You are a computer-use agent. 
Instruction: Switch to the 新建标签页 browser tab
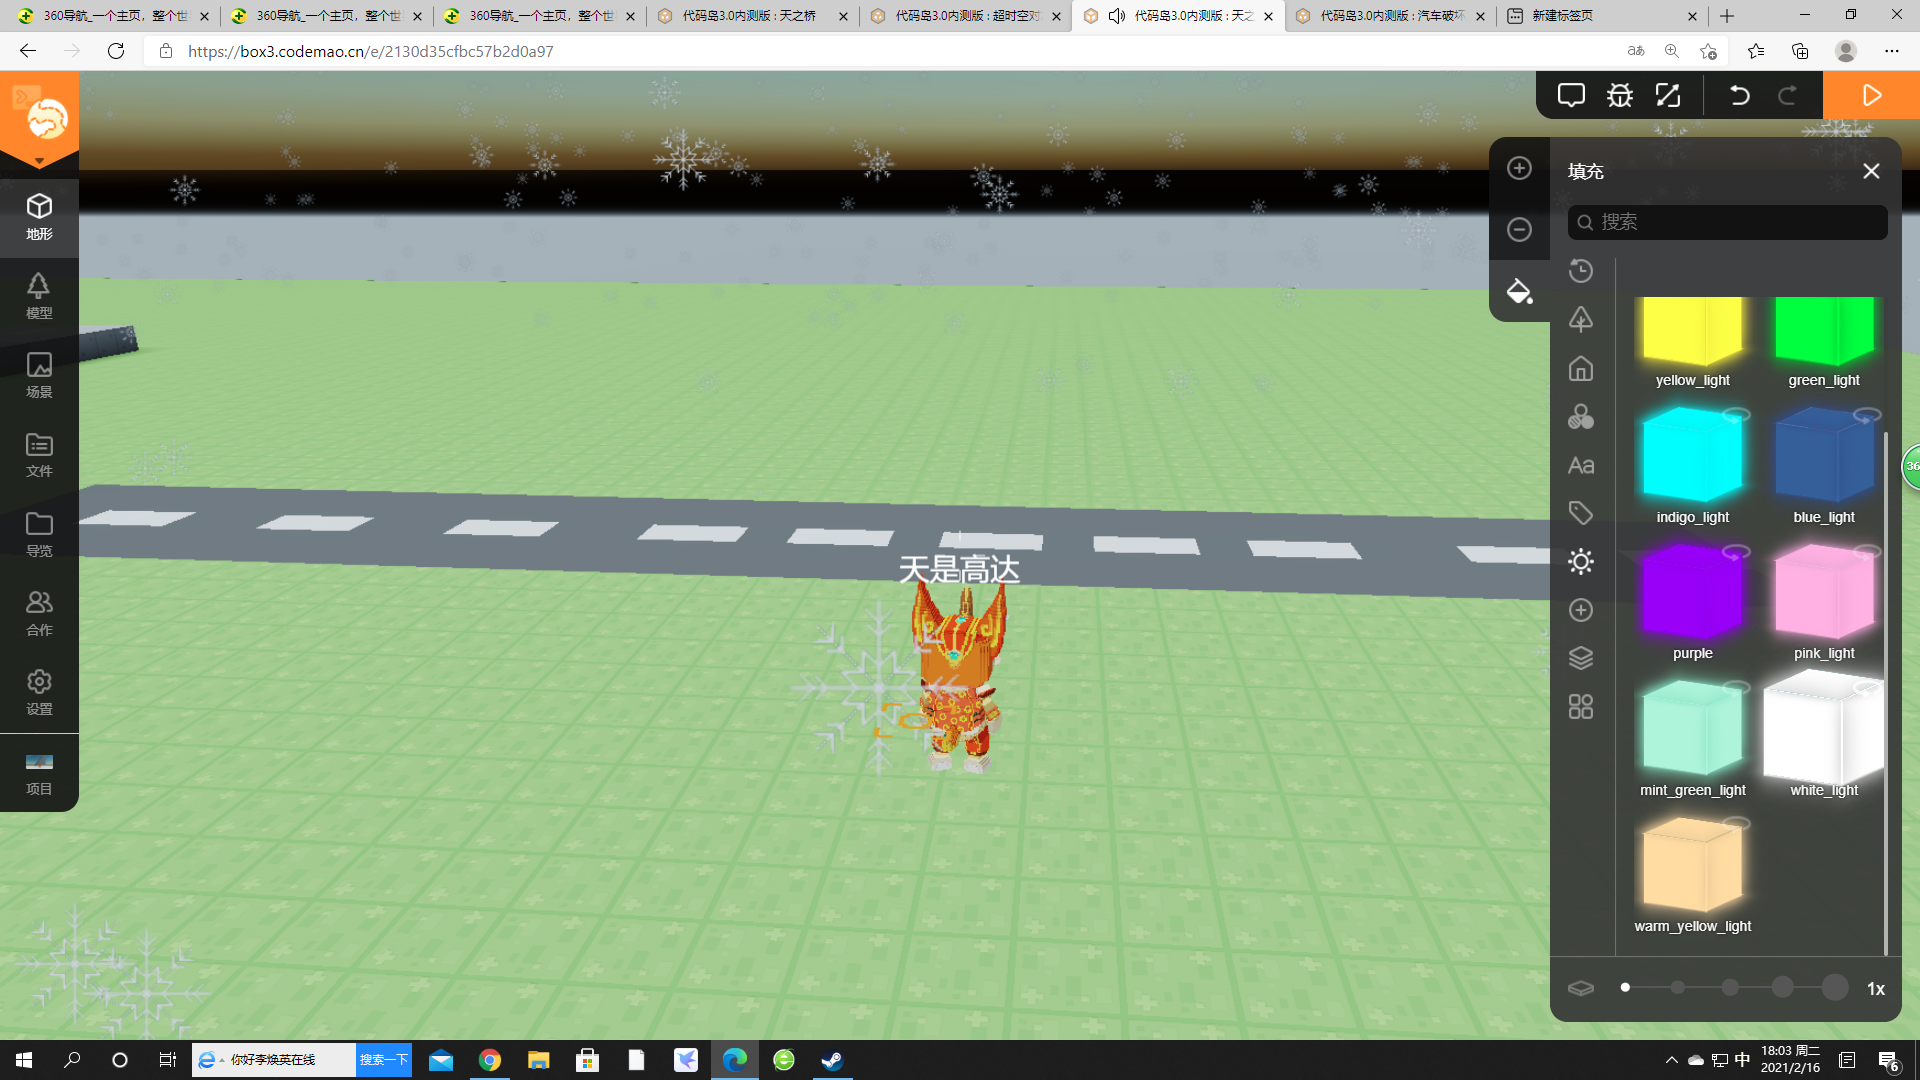(x=1603, y=16)
